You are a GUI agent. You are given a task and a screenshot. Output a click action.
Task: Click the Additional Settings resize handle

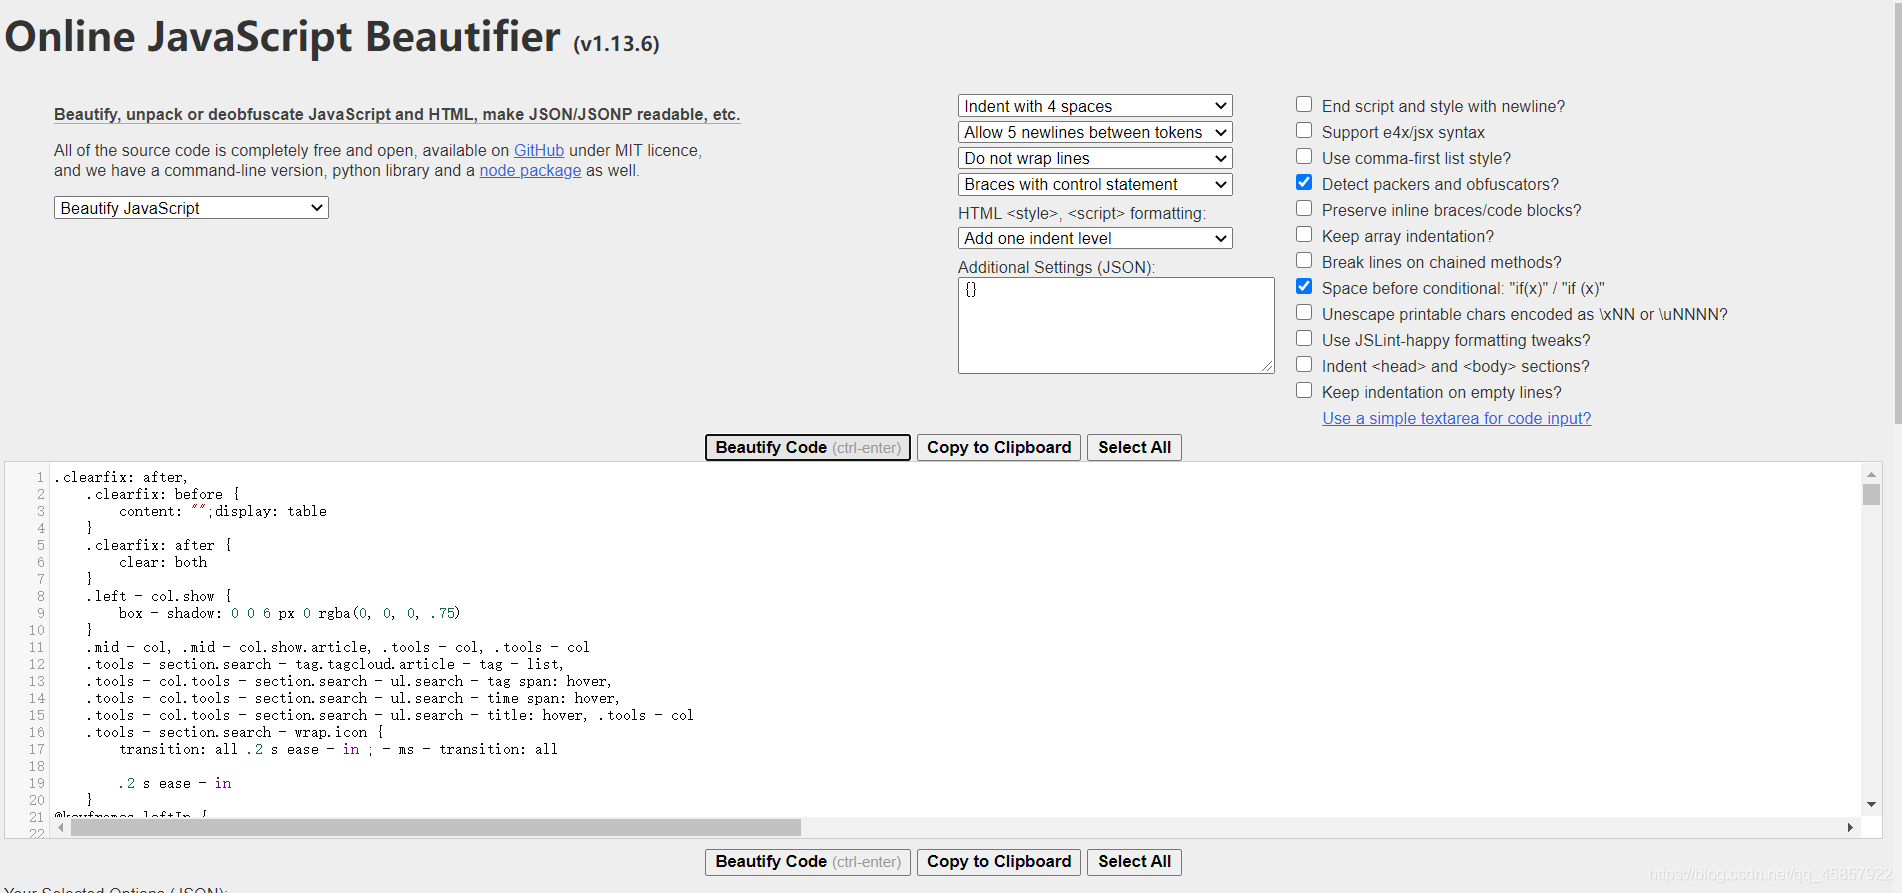[1267, 366]
